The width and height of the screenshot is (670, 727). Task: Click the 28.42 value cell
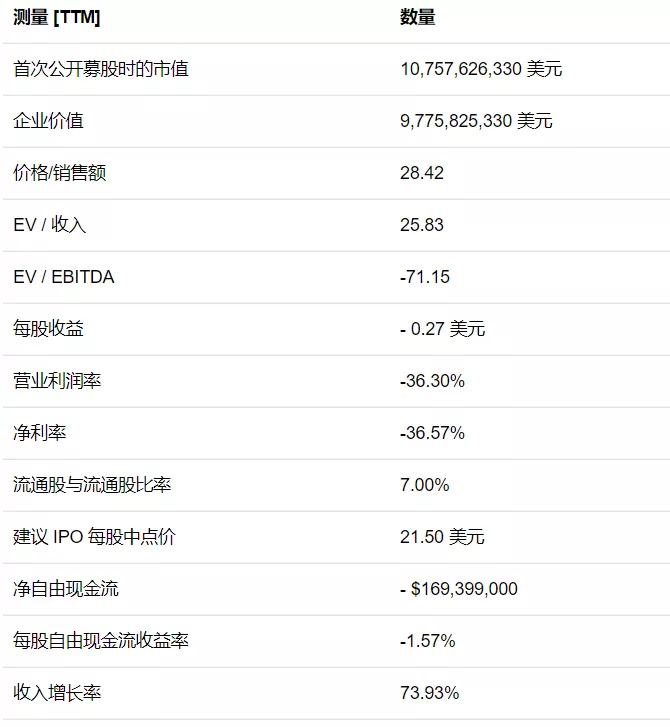tap(422, 173)
